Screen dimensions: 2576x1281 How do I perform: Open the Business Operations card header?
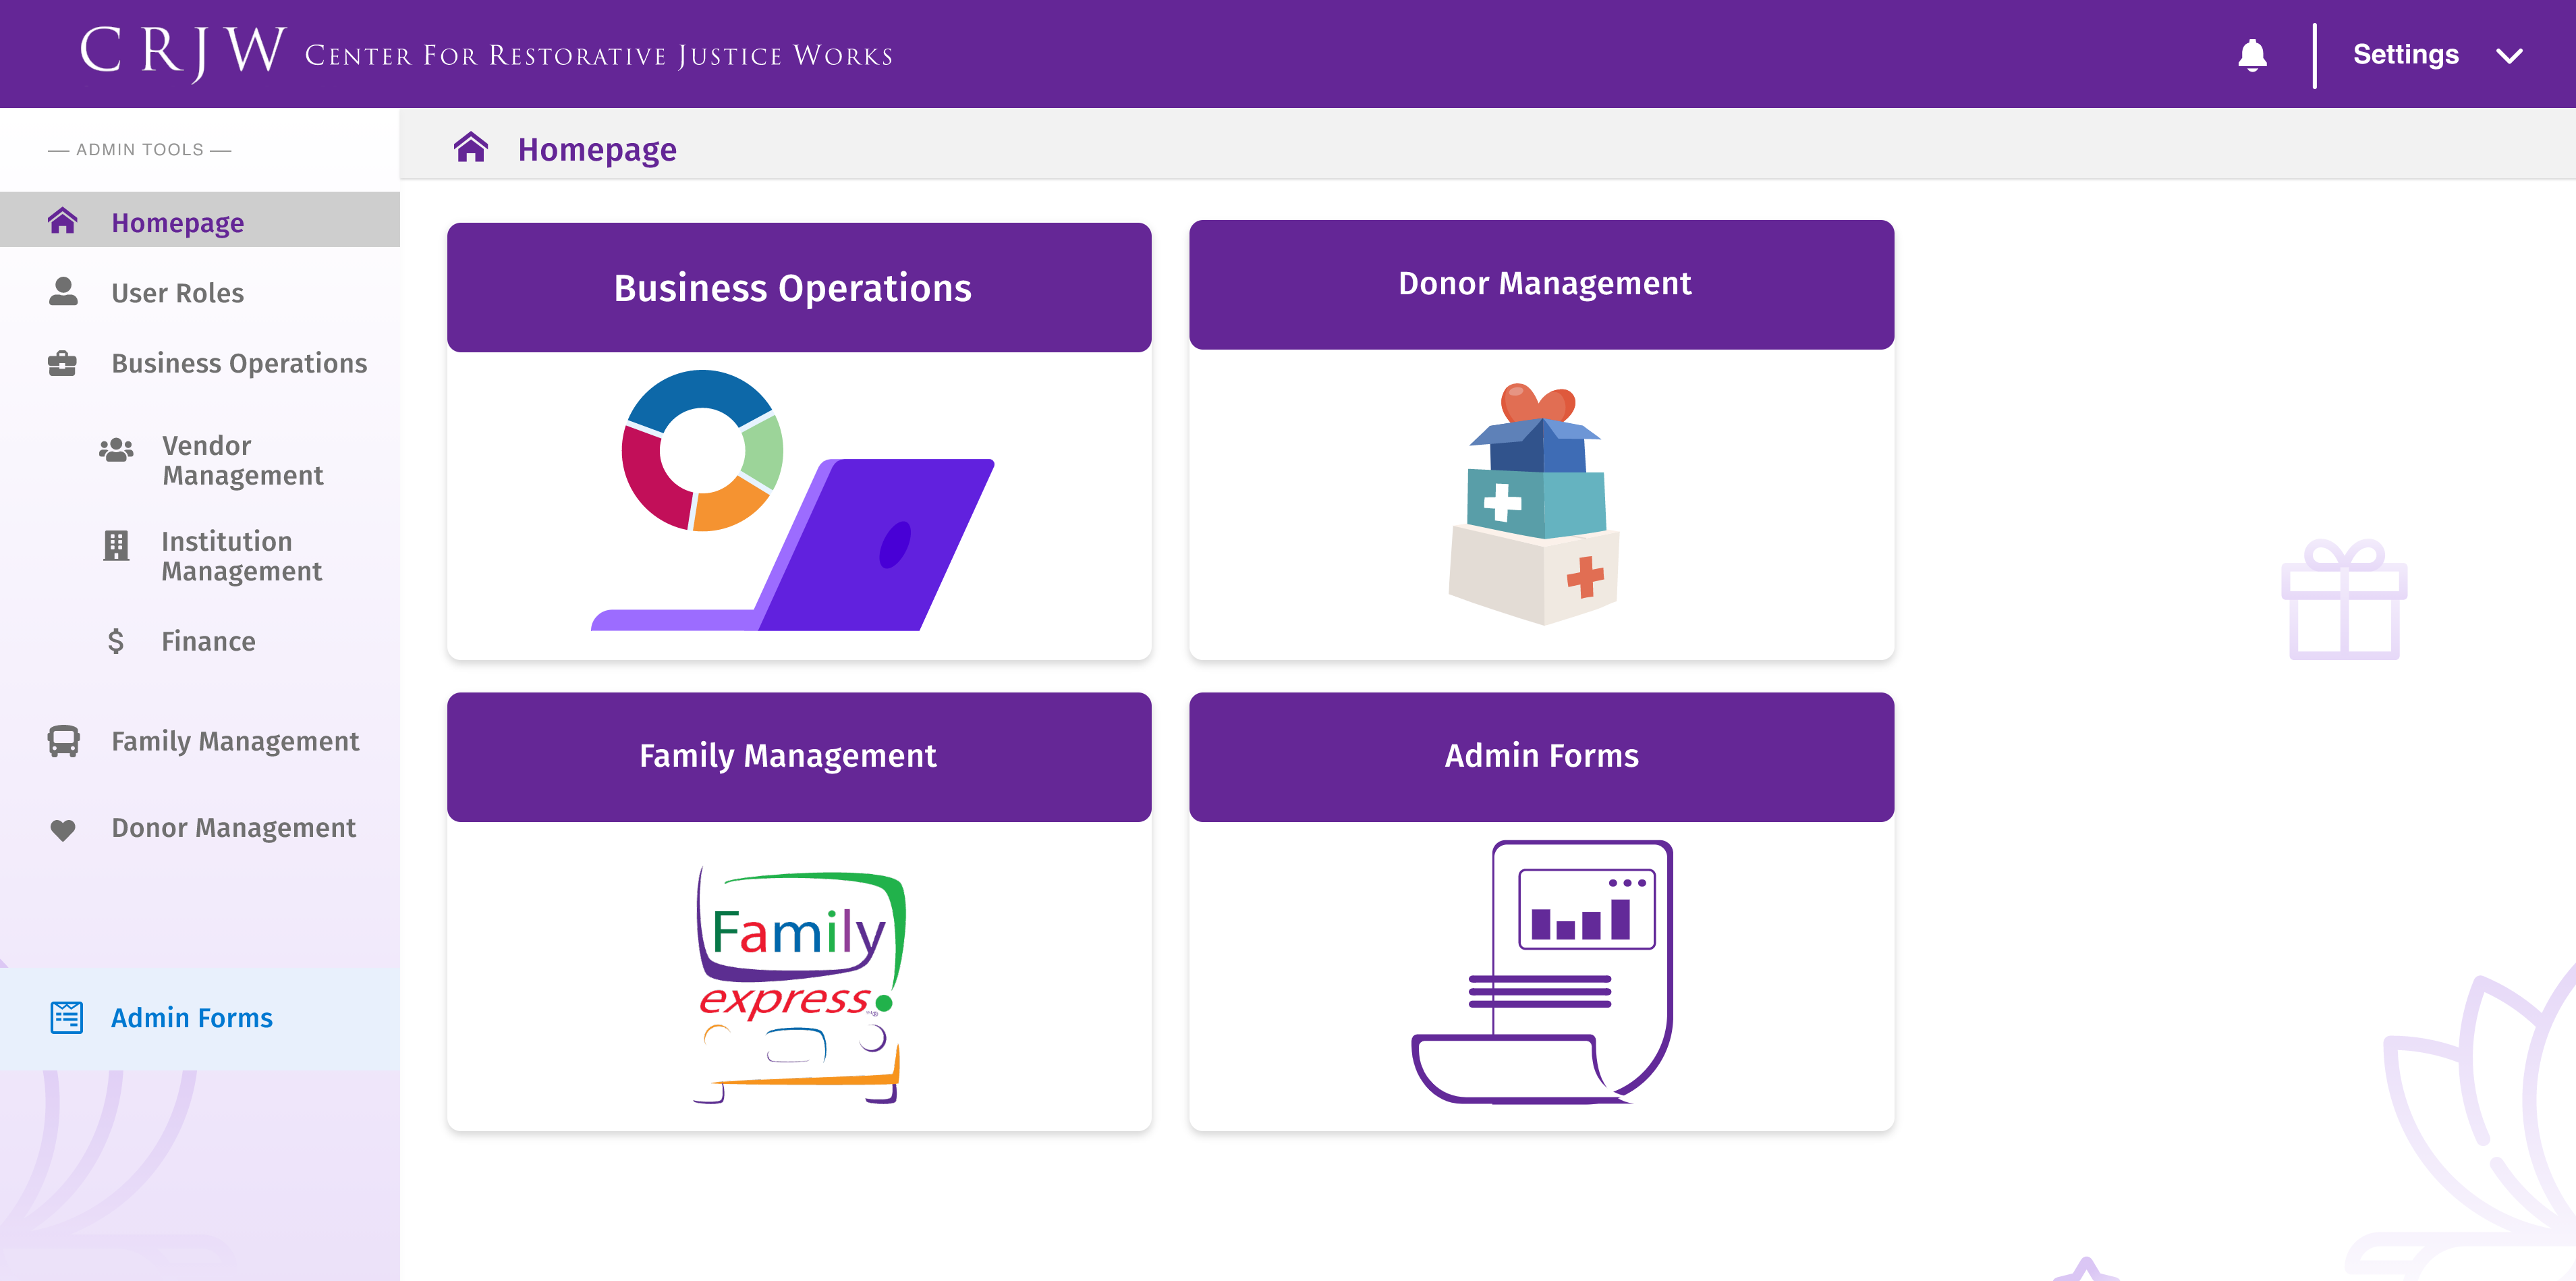coord(798,287)
